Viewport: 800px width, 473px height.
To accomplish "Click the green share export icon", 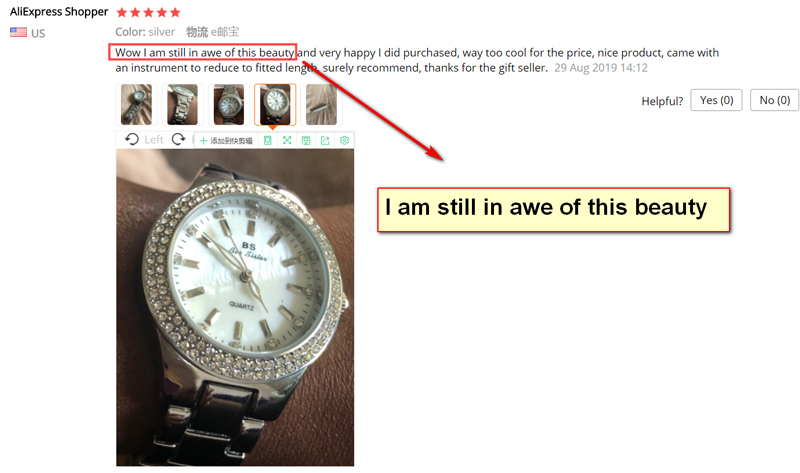I will pyautogui.click(x=325, y=140).
